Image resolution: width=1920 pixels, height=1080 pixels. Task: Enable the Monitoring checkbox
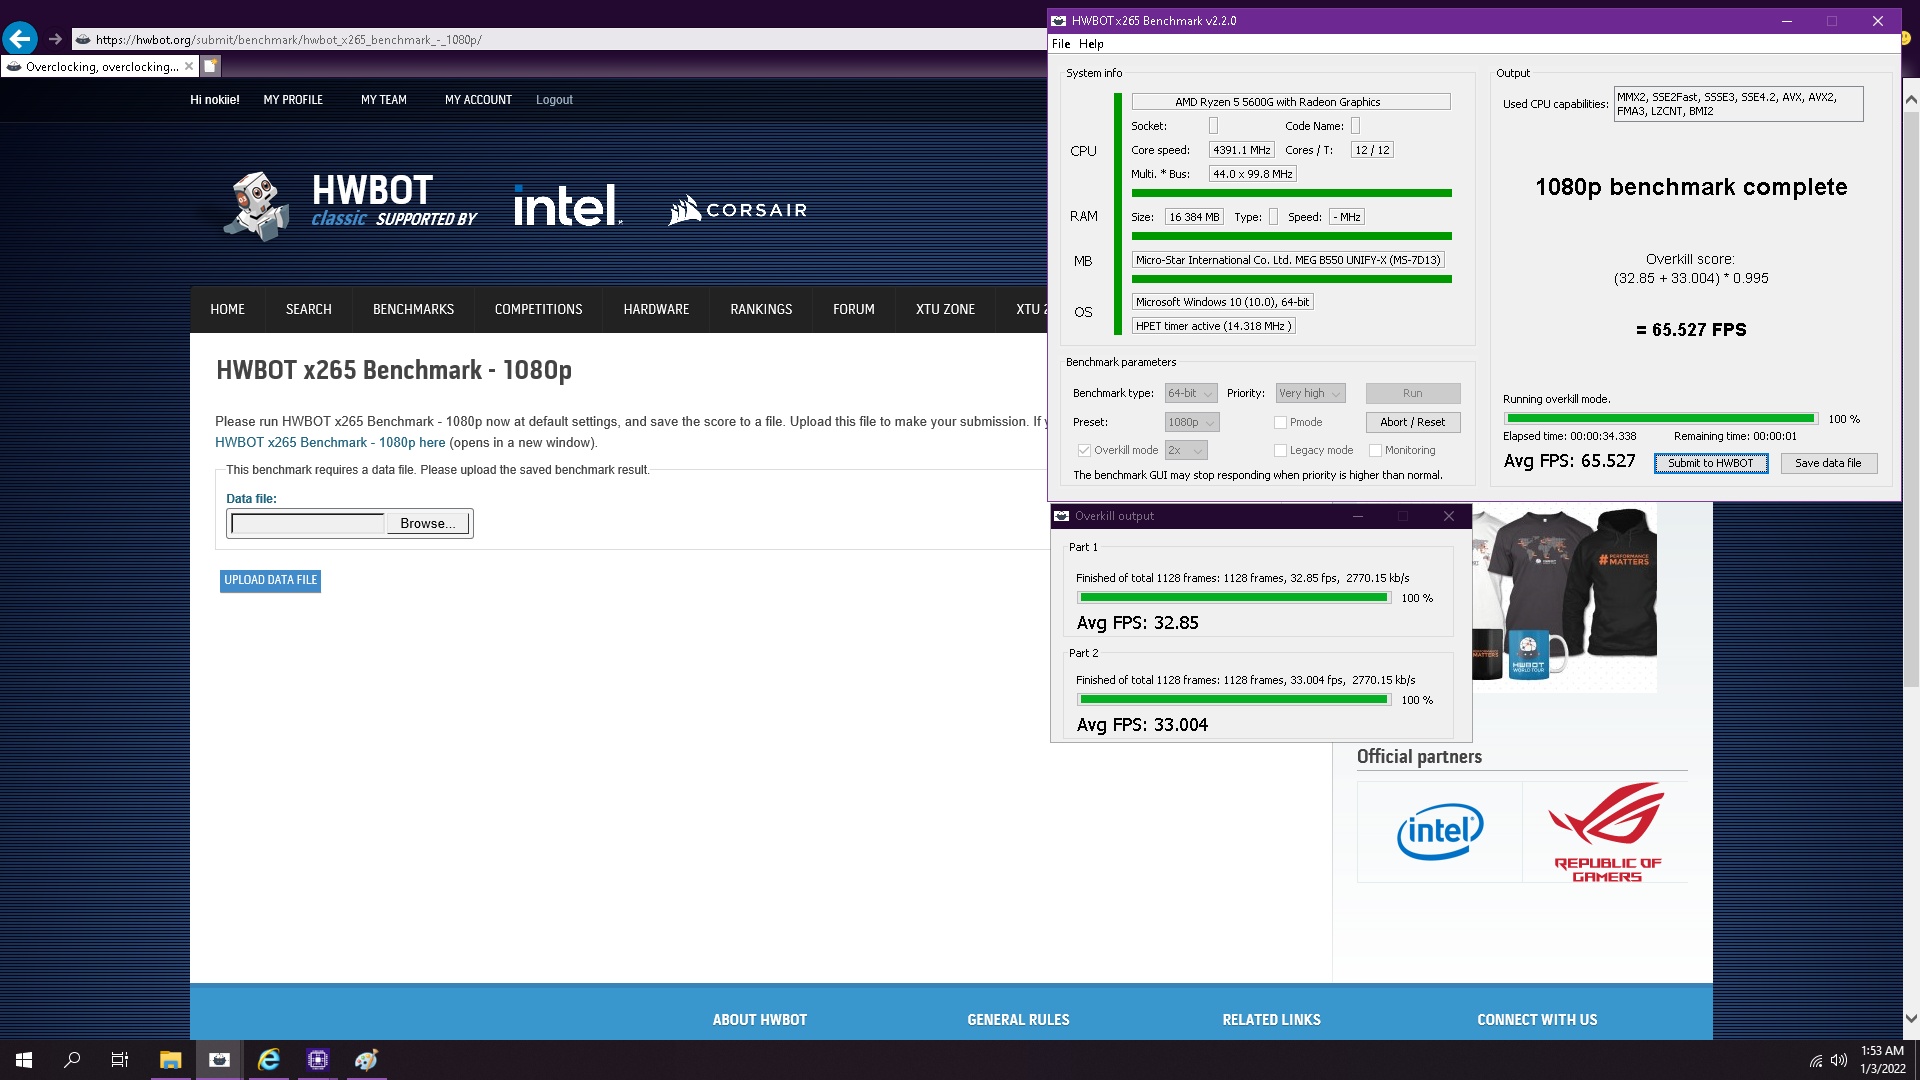pos(1375,450)
